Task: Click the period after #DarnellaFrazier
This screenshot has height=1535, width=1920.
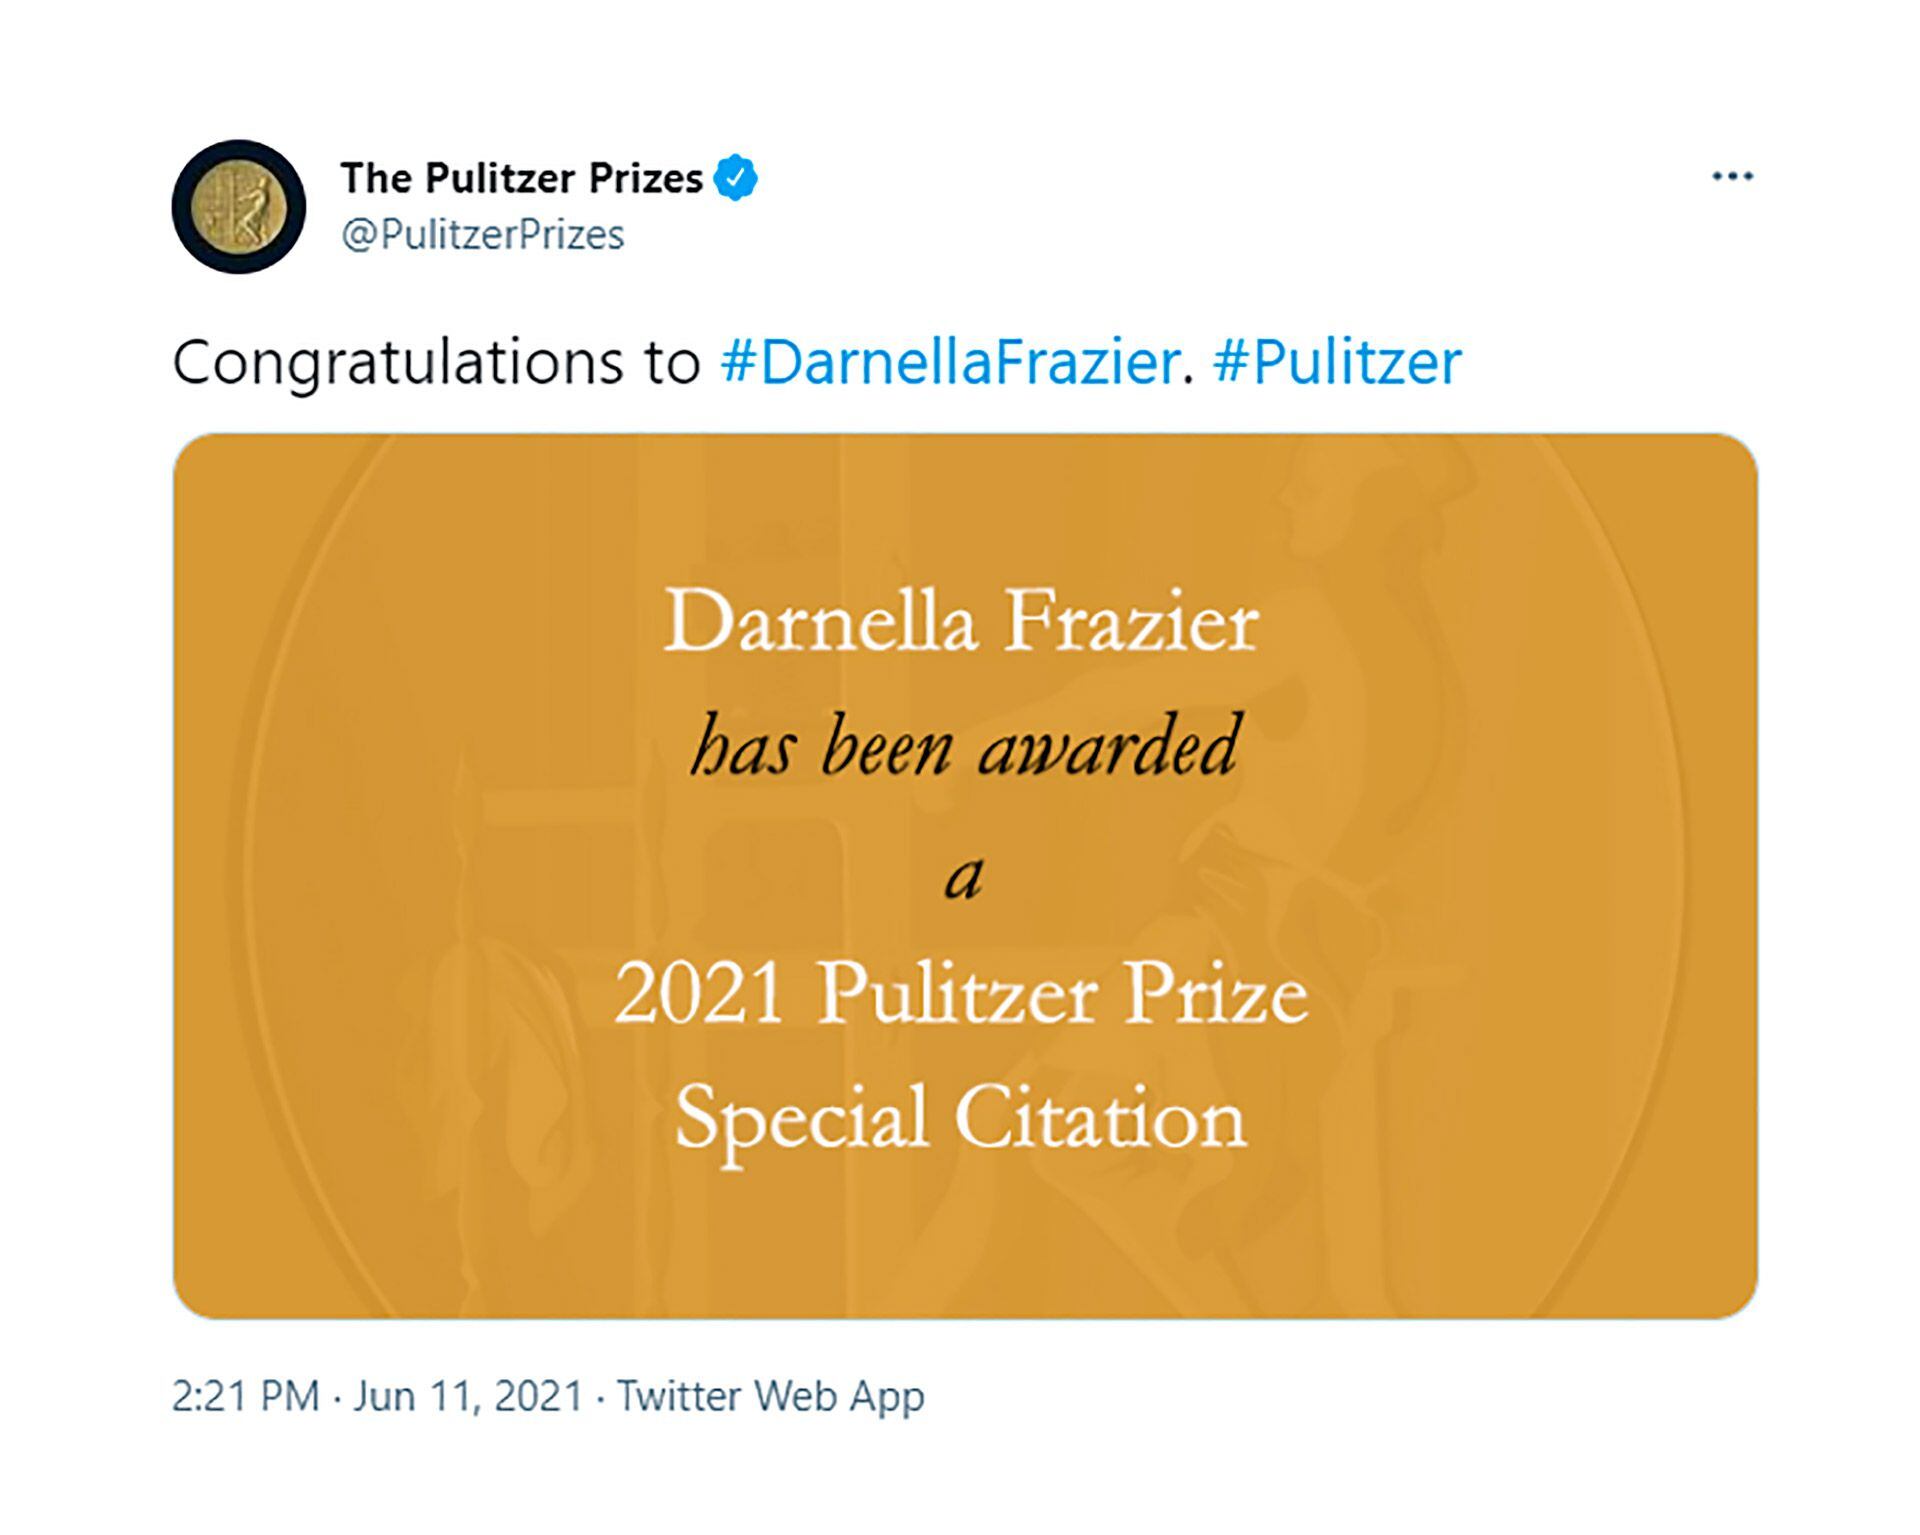Action: pos(1188,378)
